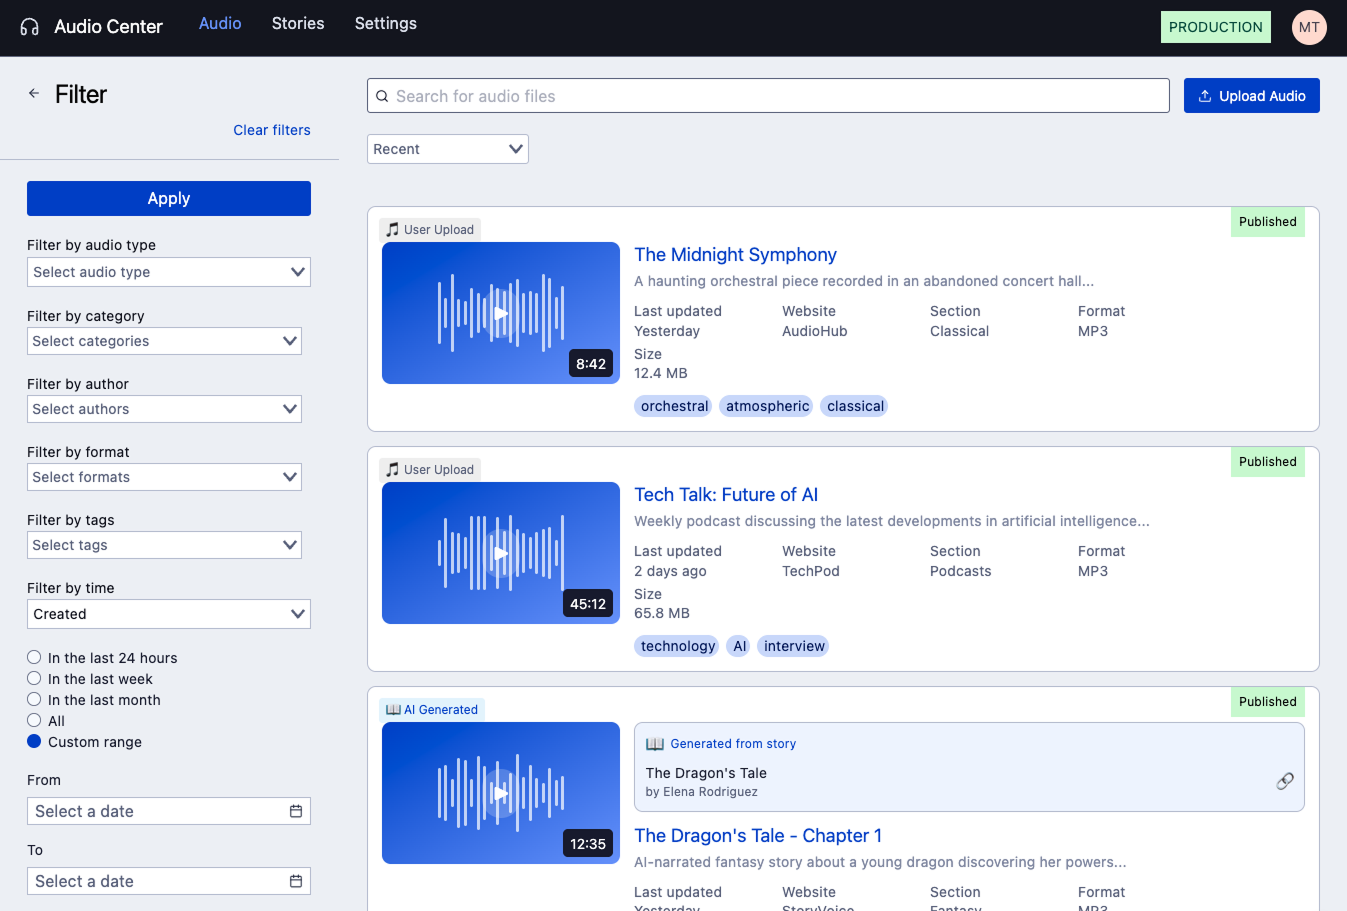Click the 'classical' tag
Viewport: 1347px width, 911px height.
click(x=855, y=406)
